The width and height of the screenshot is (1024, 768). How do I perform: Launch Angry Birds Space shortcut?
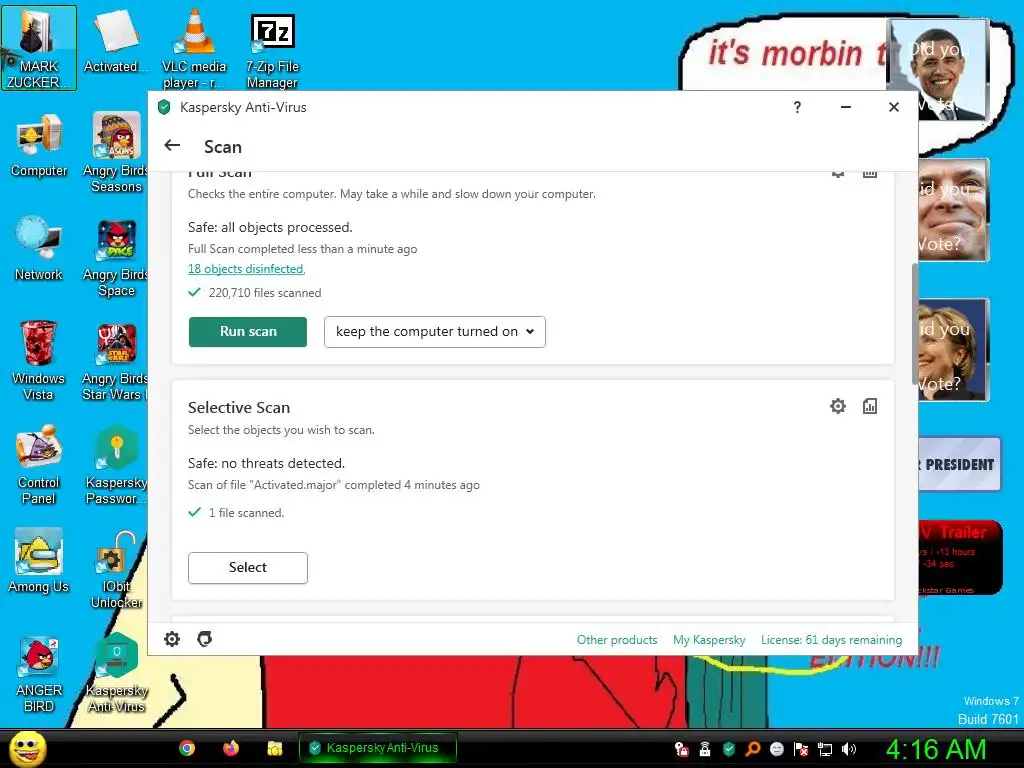[x=116, y=259]
